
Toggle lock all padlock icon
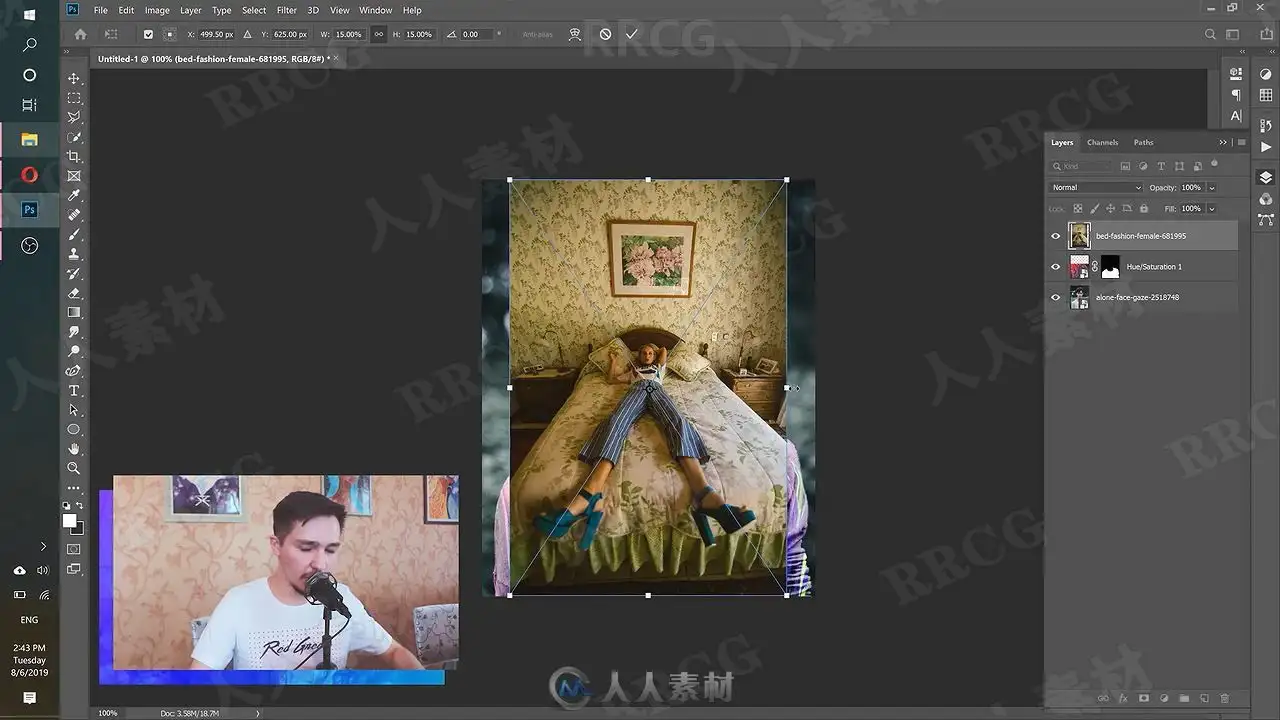[x=1145, y=209]
